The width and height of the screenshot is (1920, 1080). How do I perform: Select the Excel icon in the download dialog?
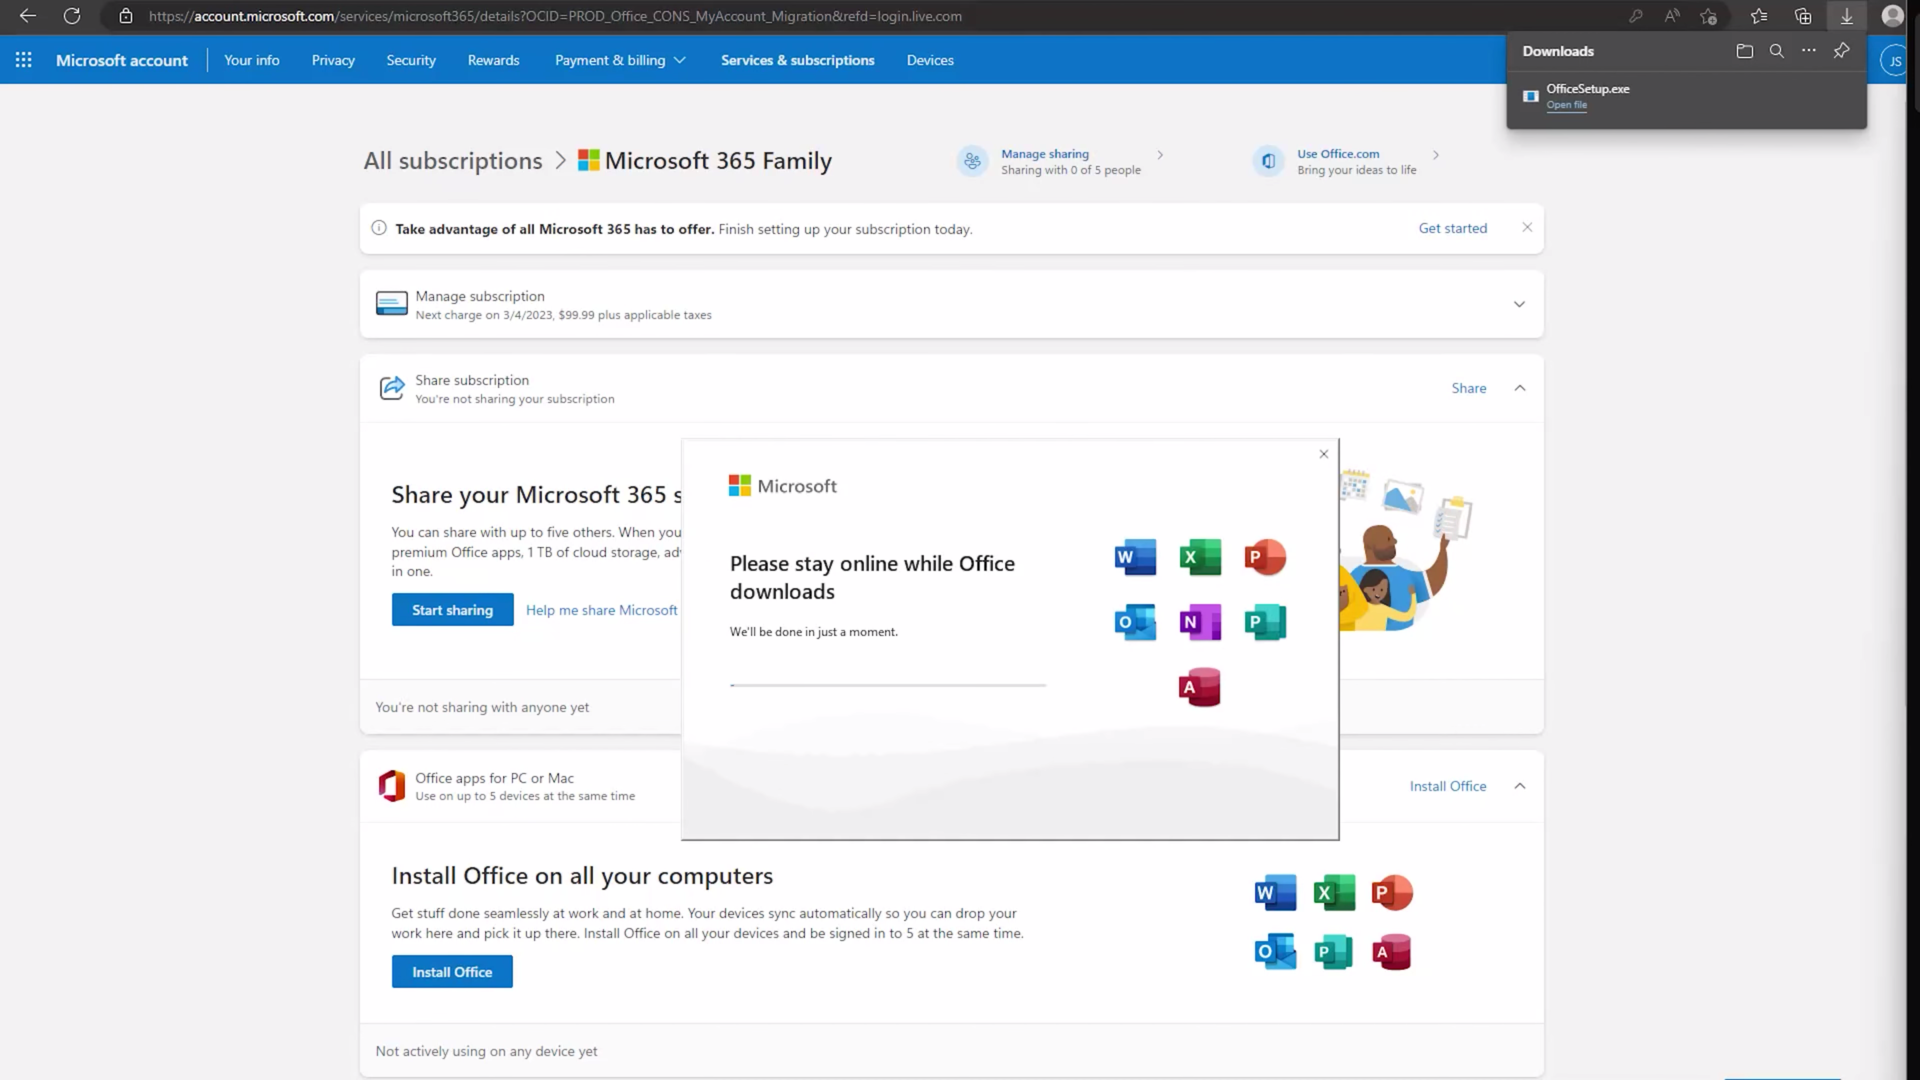coord(1200,557)
